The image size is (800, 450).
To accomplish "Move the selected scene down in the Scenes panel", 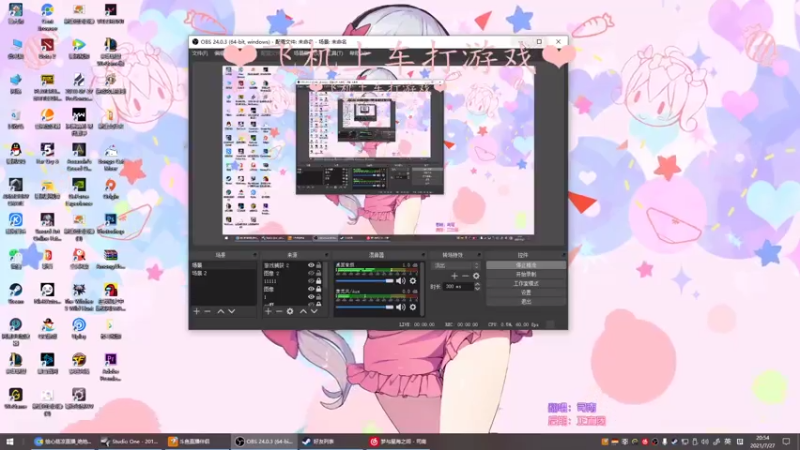I will pyautogui.click(x=232, y=311).
